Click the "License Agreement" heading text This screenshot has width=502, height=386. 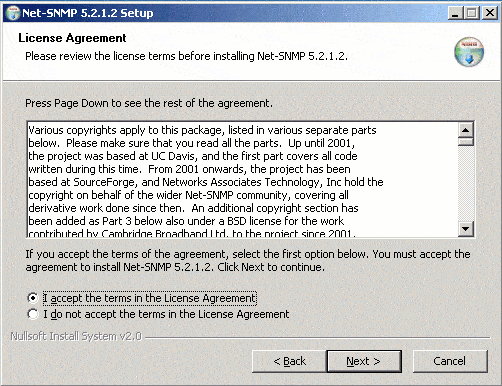[72, 38]
